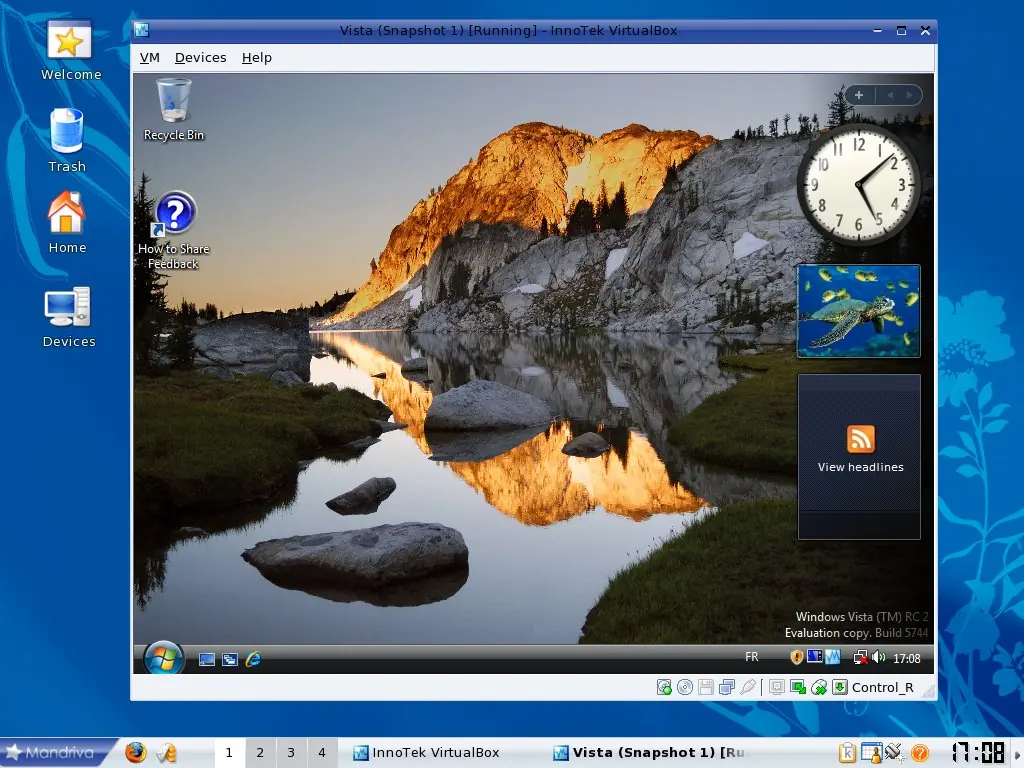
Task: Open the FR language selector on the taskbar
Action: point(751,657)
